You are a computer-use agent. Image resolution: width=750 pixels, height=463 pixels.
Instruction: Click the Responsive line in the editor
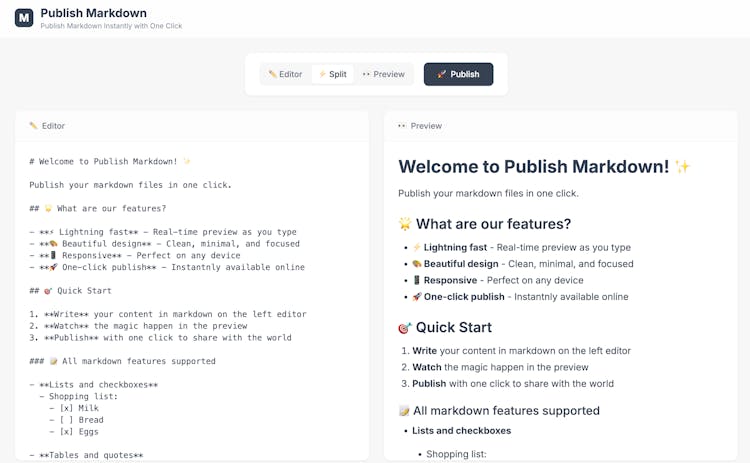135,255
